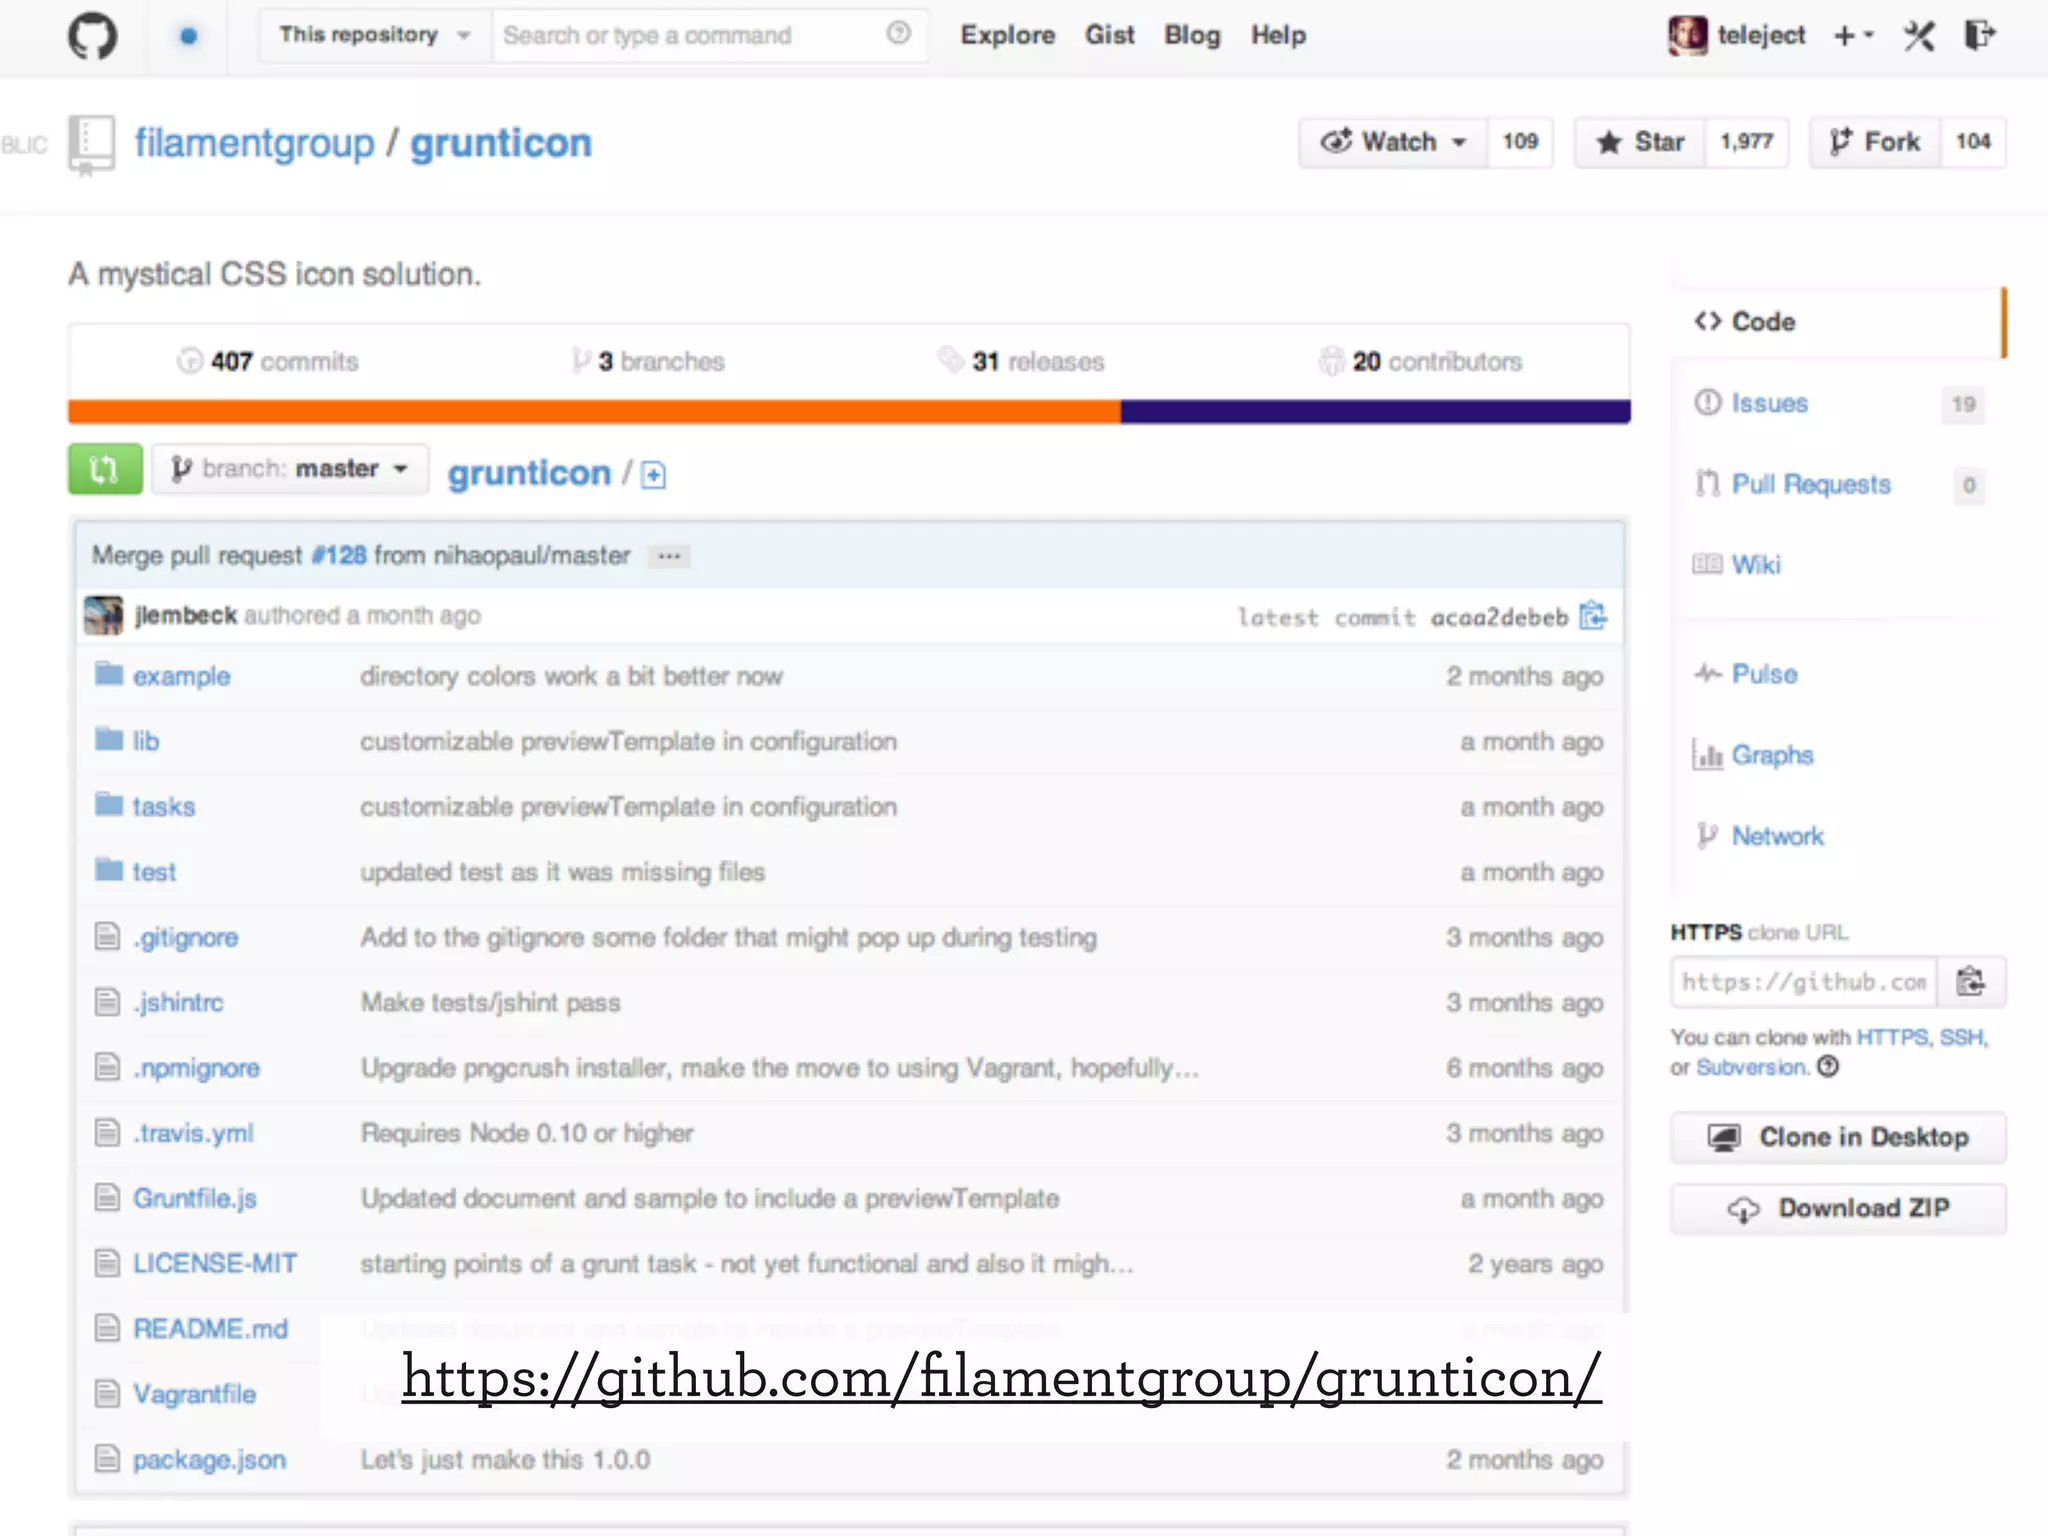The image size is (2048, 1536).
Task: Star the grunticon repository
Action: (1640, 142)
